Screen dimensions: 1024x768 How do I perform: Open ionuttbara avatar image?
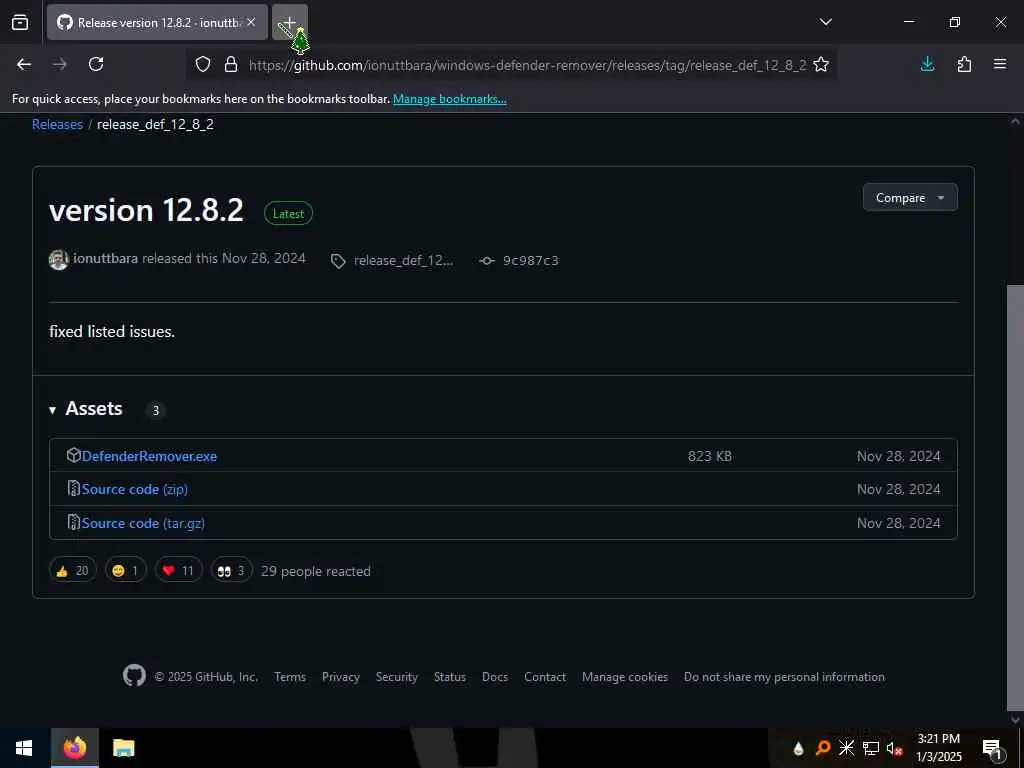[59, 259]
